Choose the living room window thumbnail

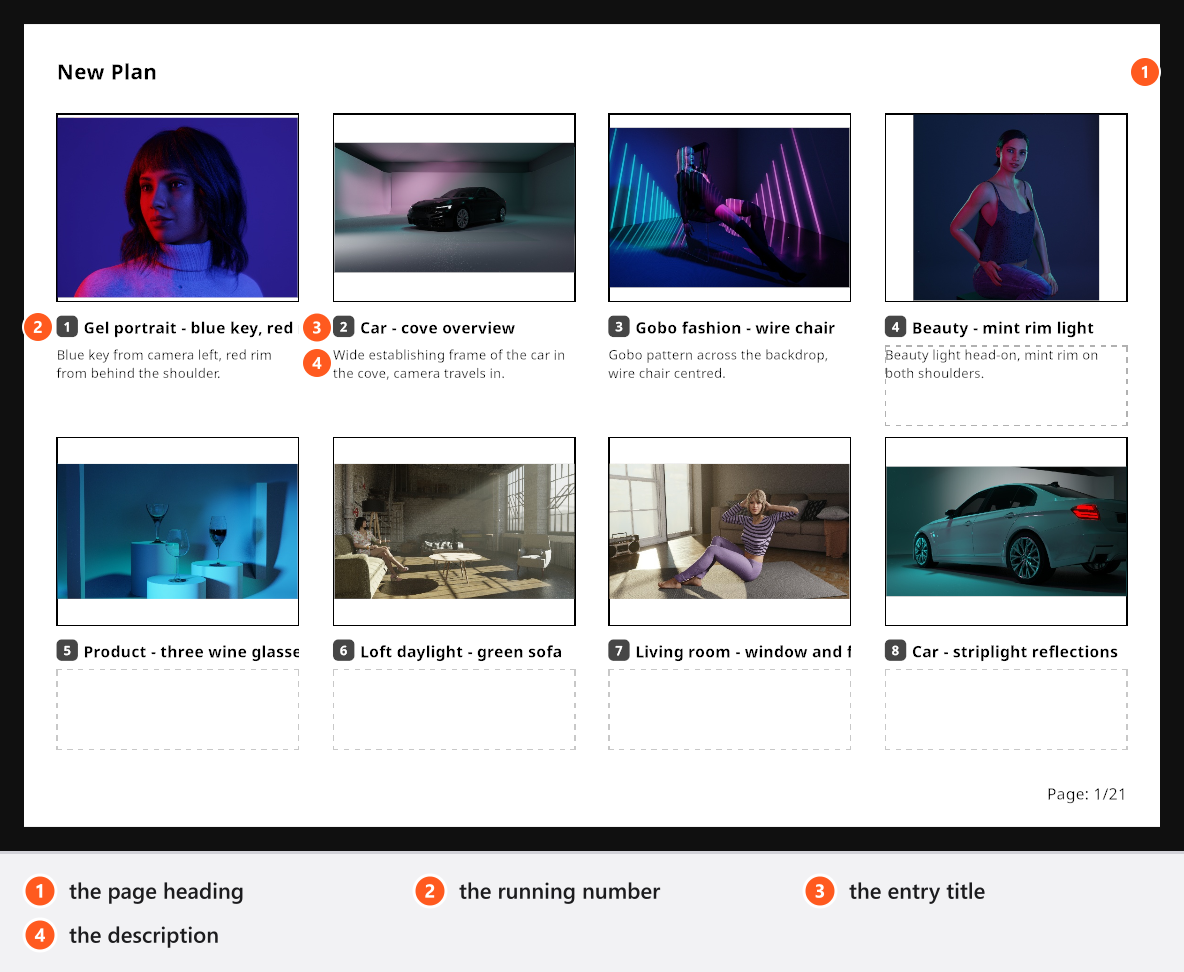pos(729,532)
